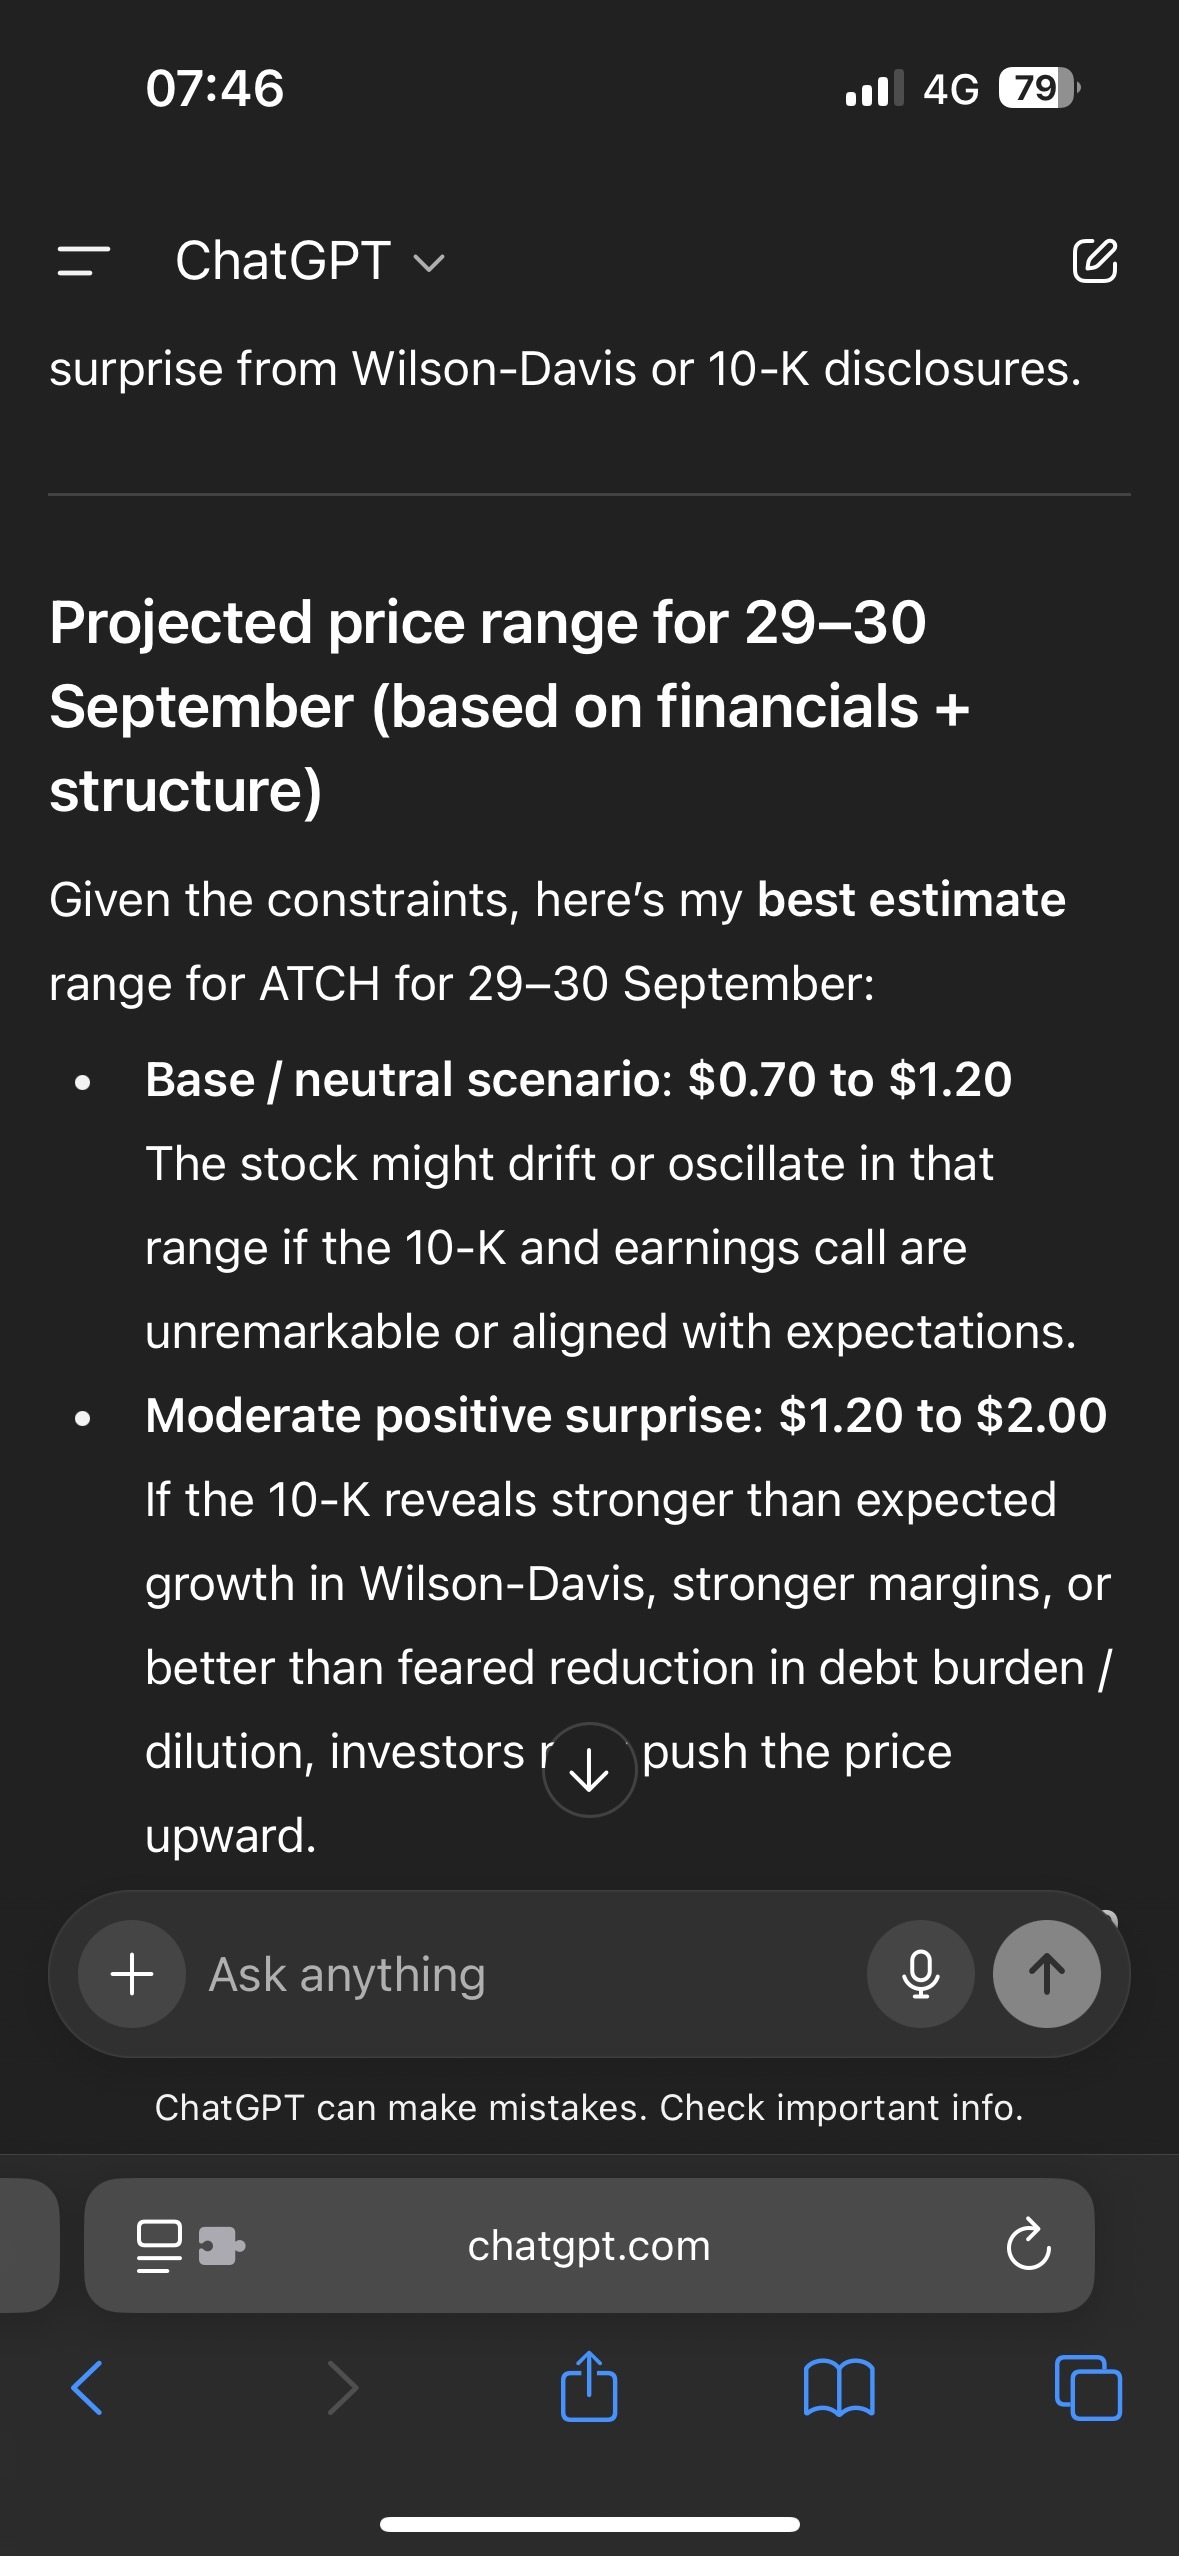Screen dimensions: 1179x2556
Task: Navigate back to the previous page
Action: (x=88, y=2390)
